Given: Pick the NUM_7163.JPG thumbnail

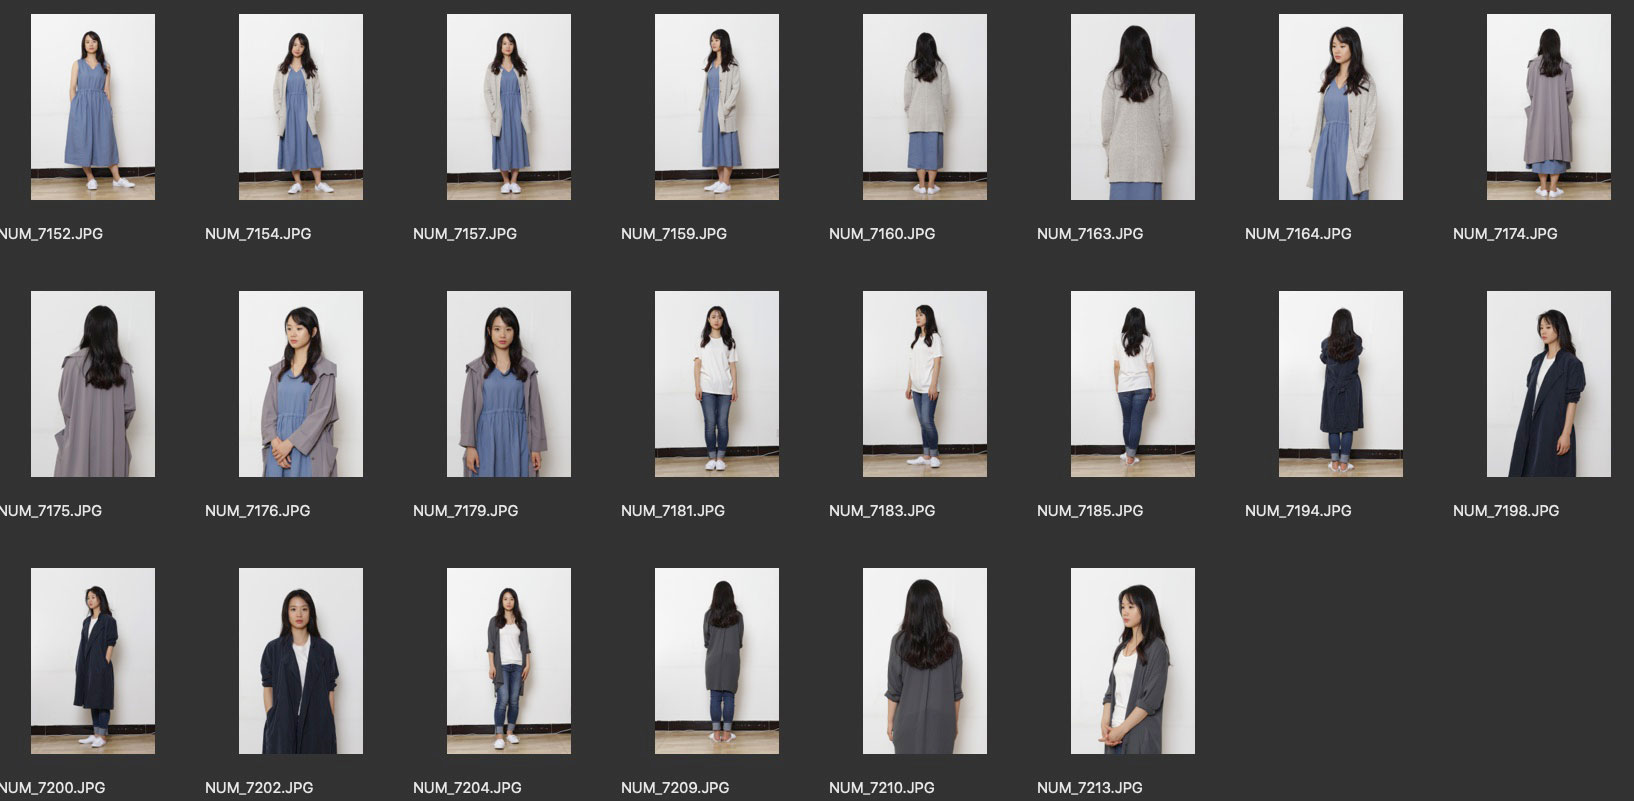Looking at the screenshot, I should pyautogui.click(x=1133, y=107).
